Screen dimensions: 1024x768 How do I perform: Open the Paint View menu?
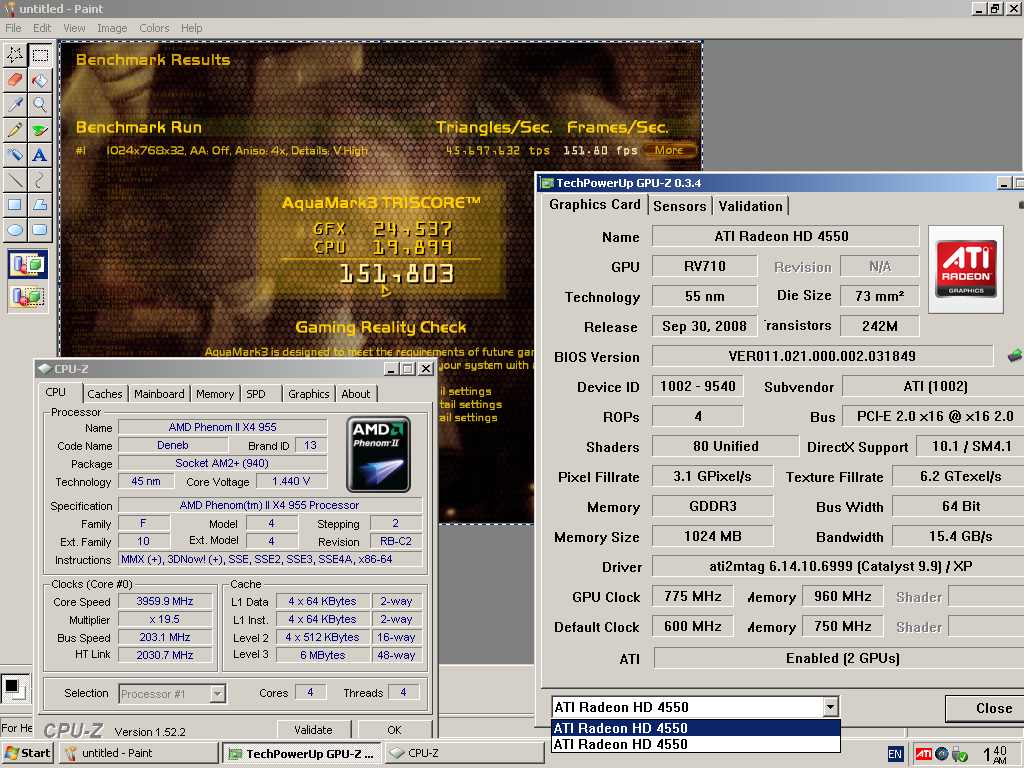click(74, 28)
